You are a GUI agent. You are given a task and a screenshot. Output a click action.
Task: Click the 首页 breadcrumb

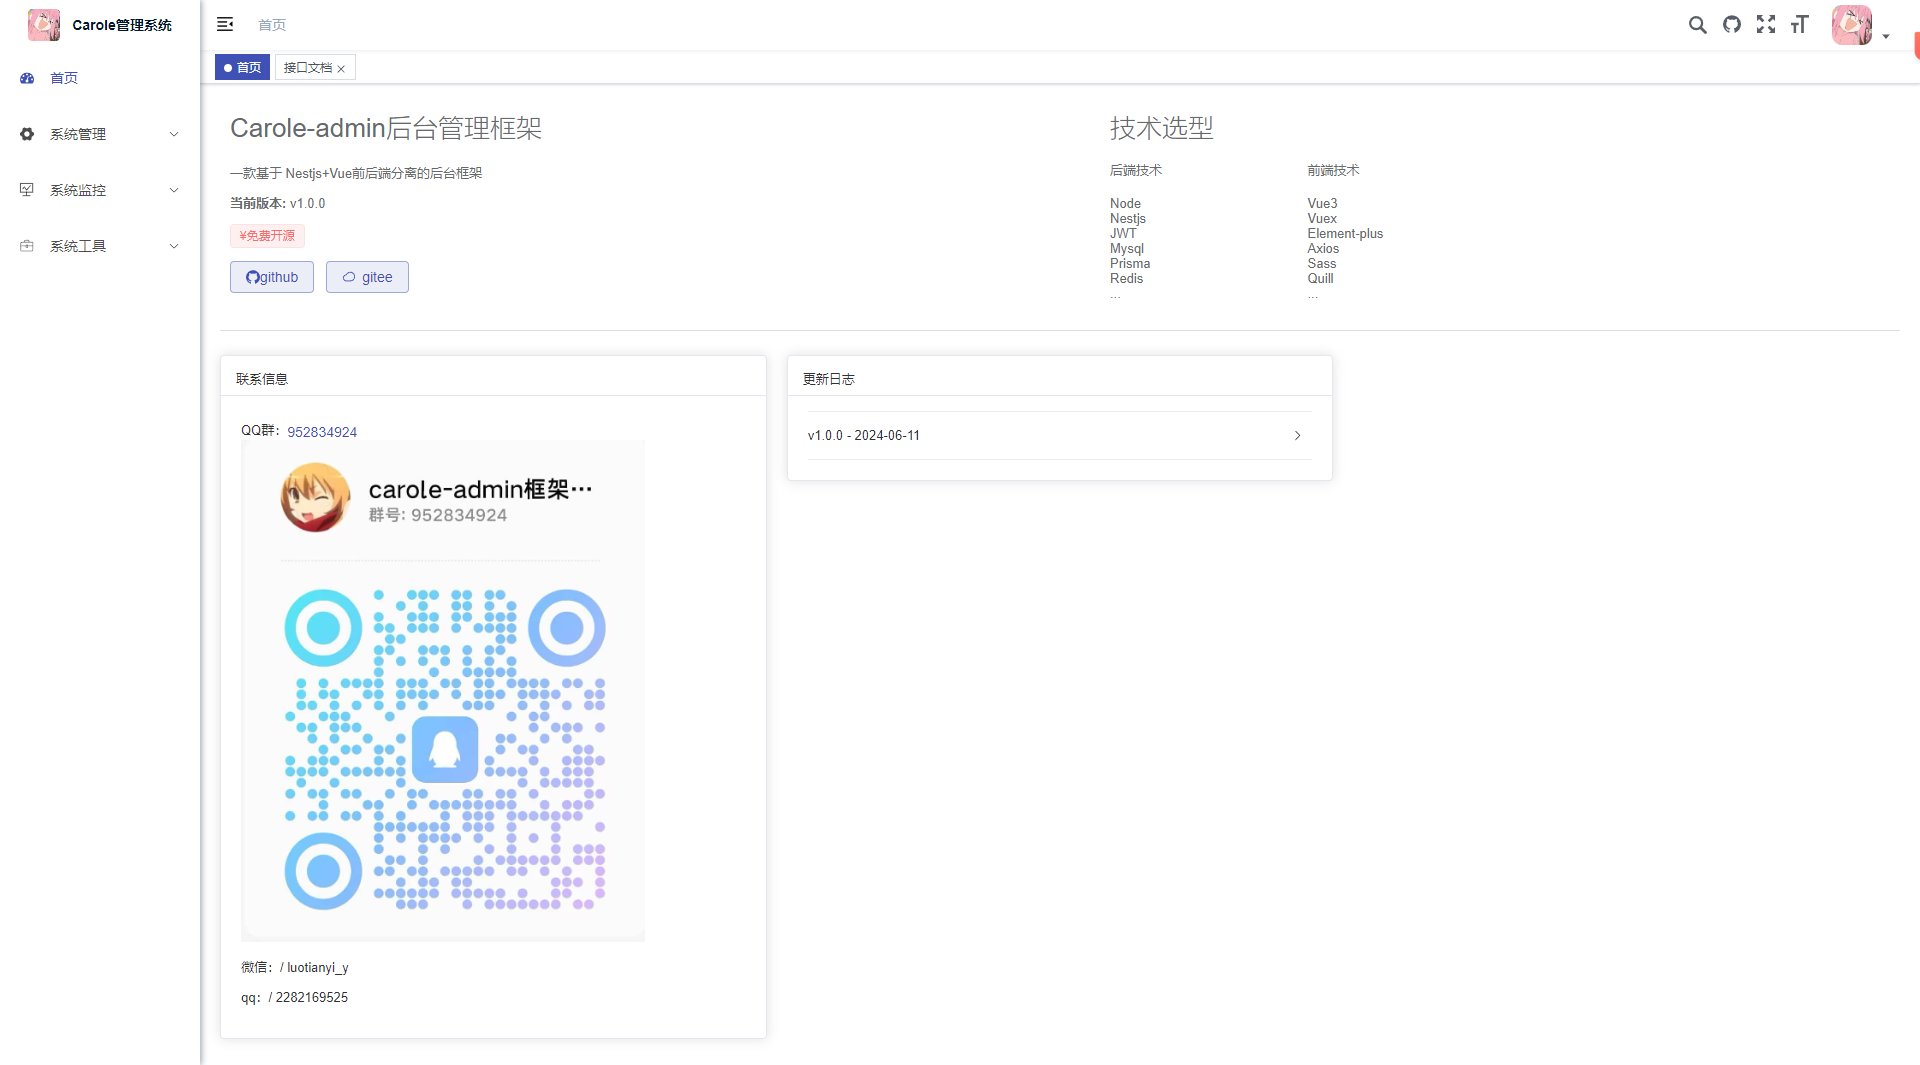[272, 25]
